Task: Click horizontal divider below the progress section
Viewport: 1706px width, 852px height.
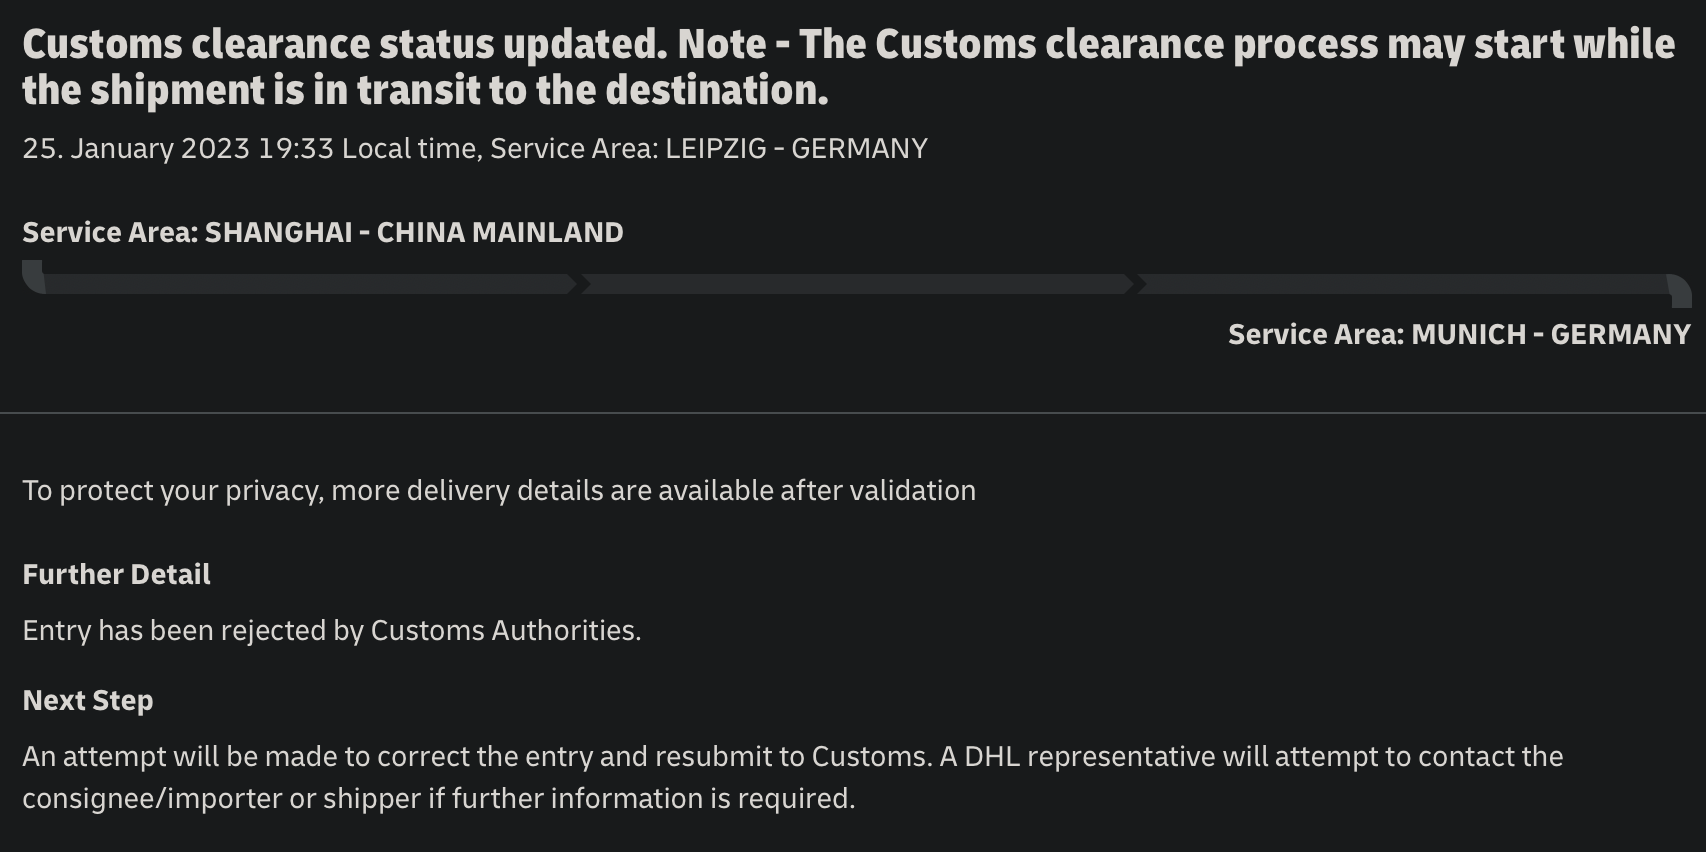Action: point(853,412)
